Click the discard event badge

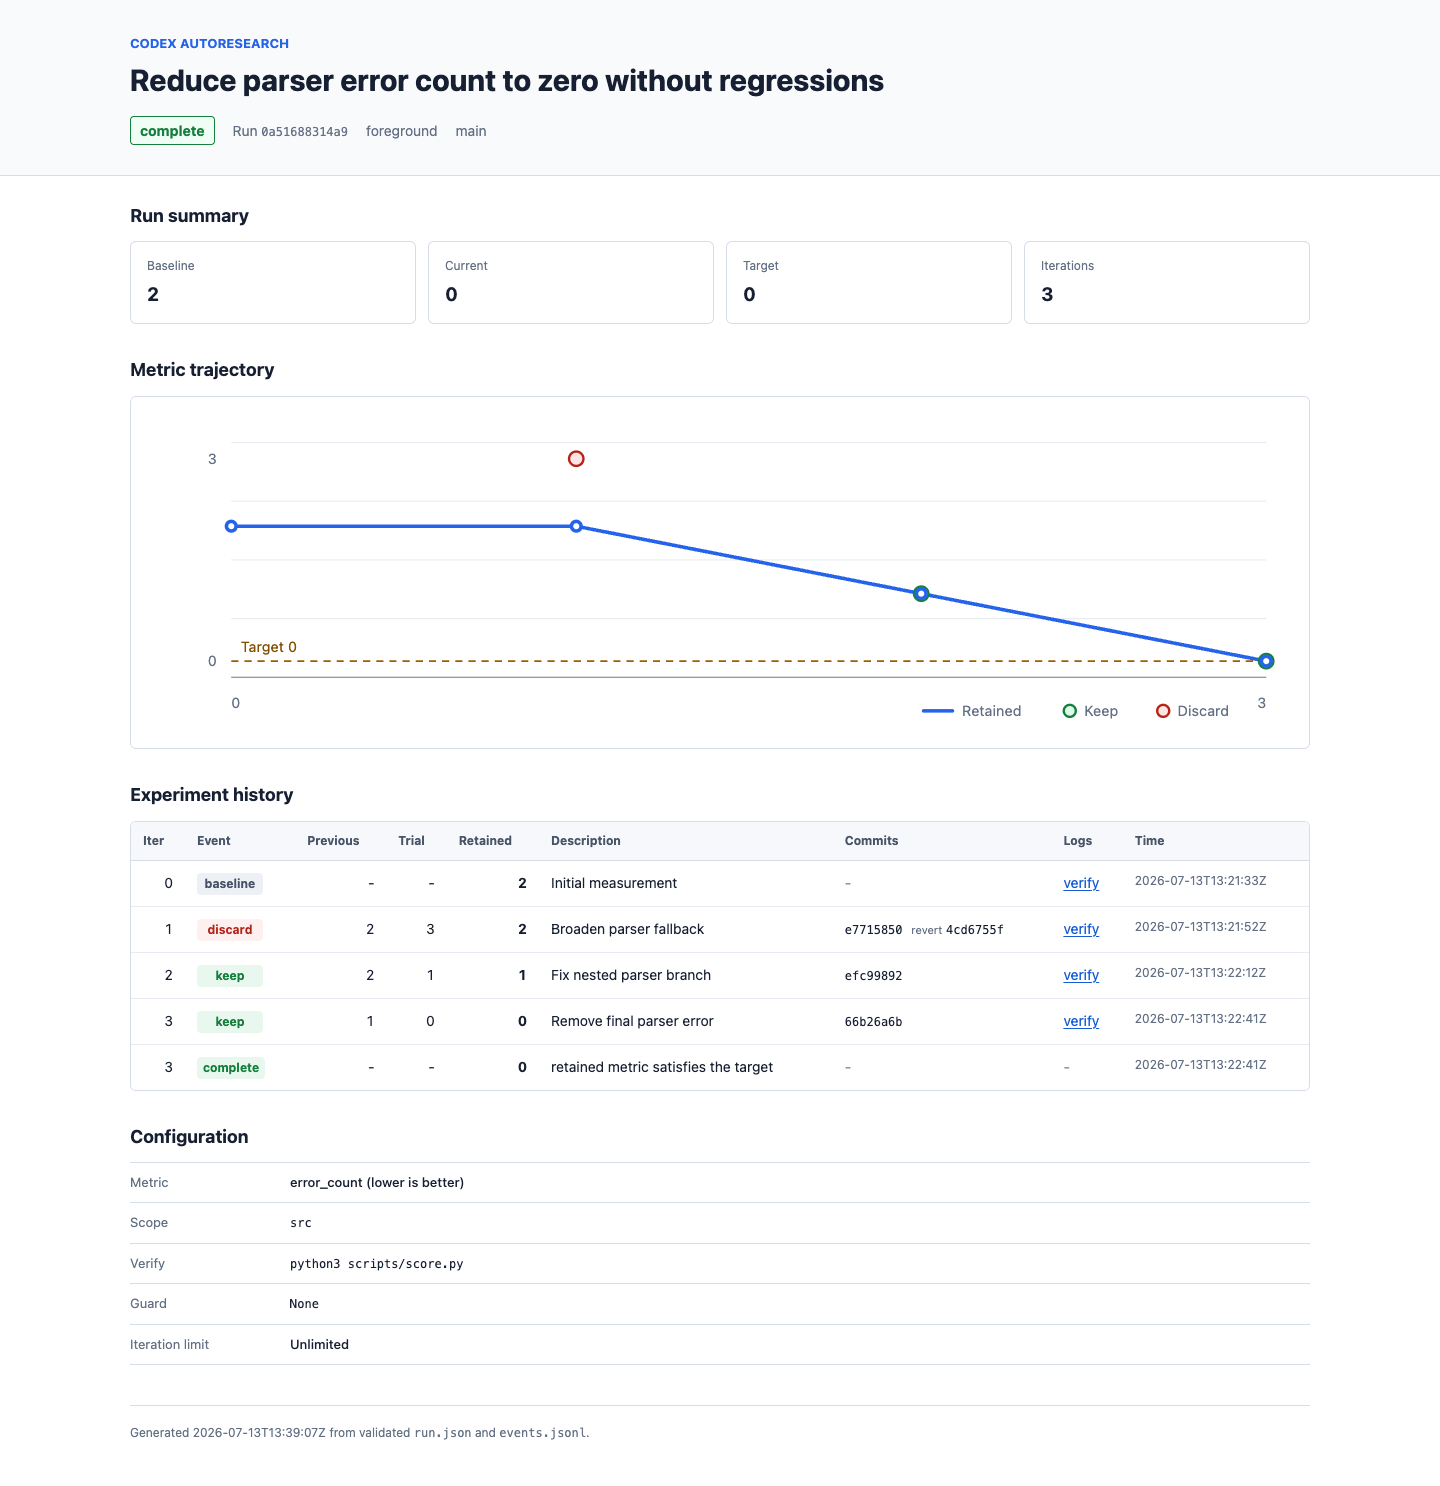click(230, 930)
